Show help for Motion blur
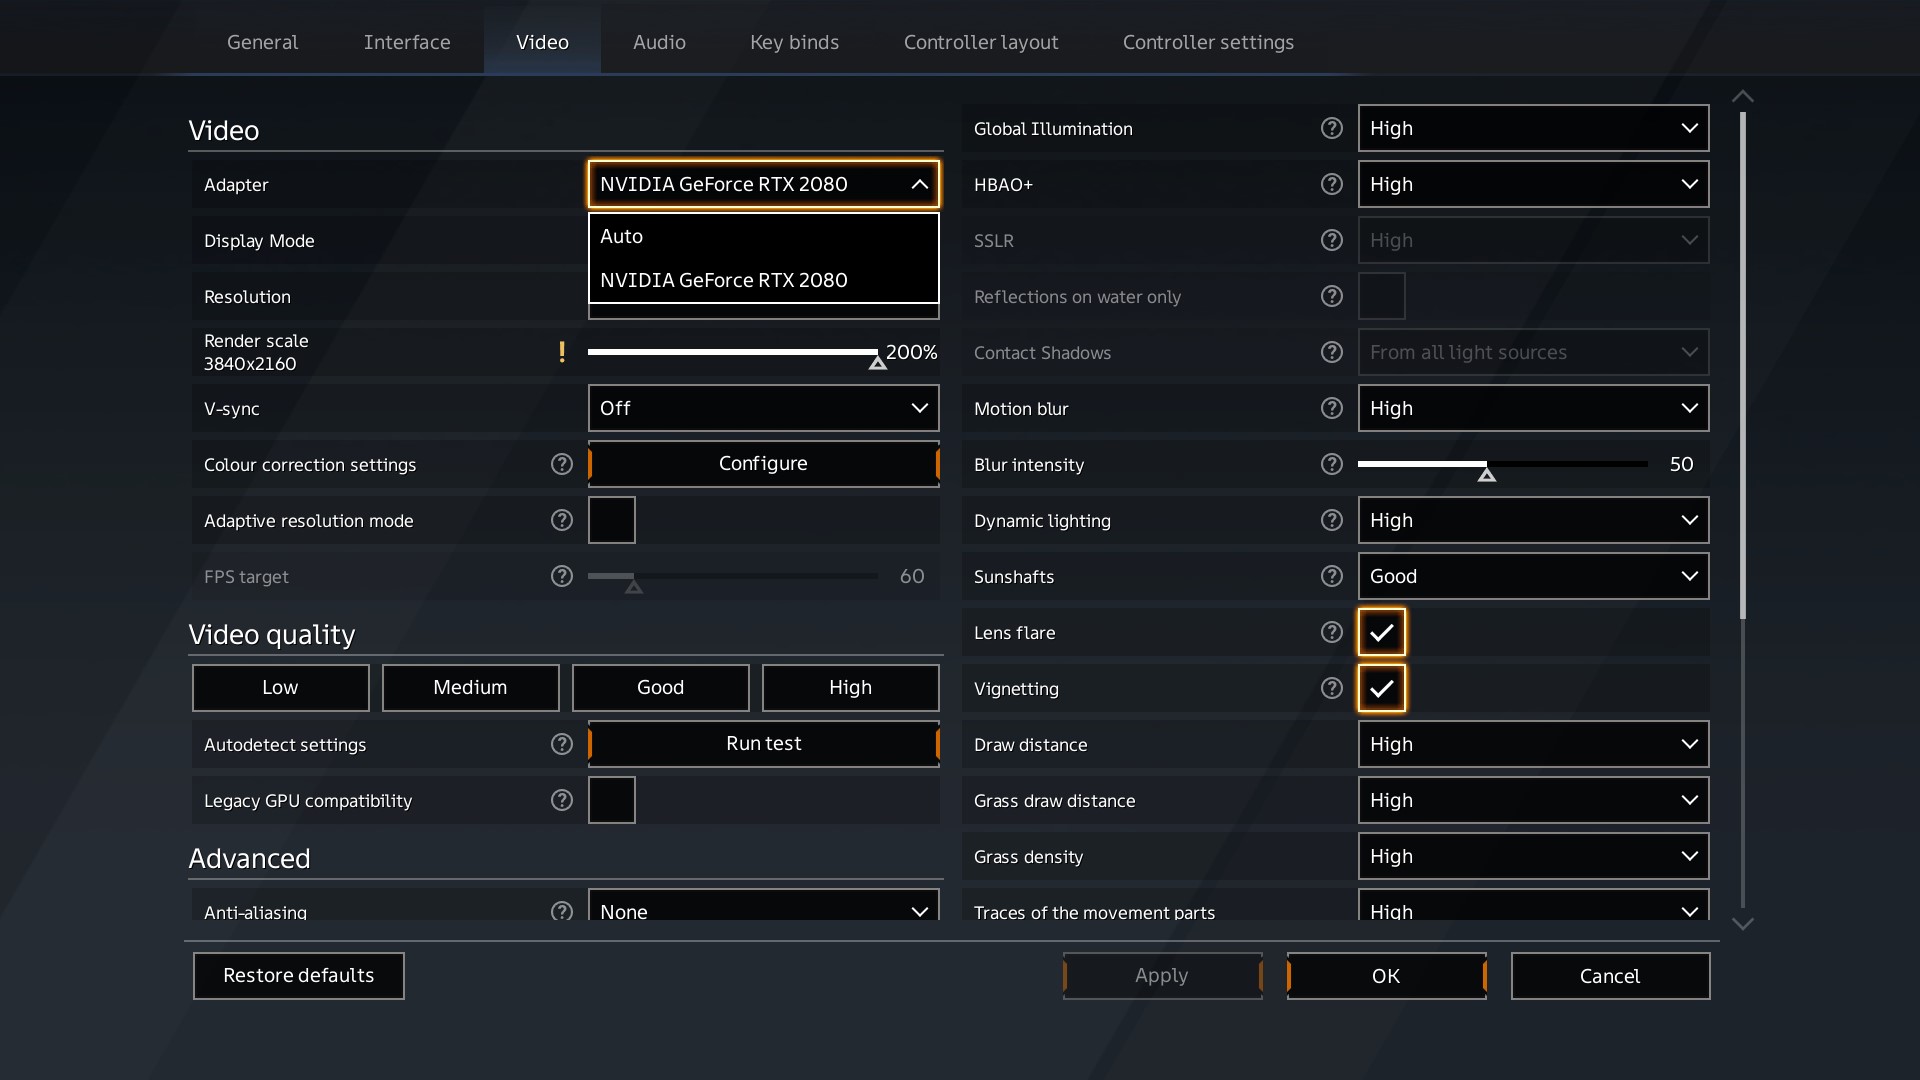Viewport: 1920px width, 1080px height. pyautogui.click(x=1331, y=408)
